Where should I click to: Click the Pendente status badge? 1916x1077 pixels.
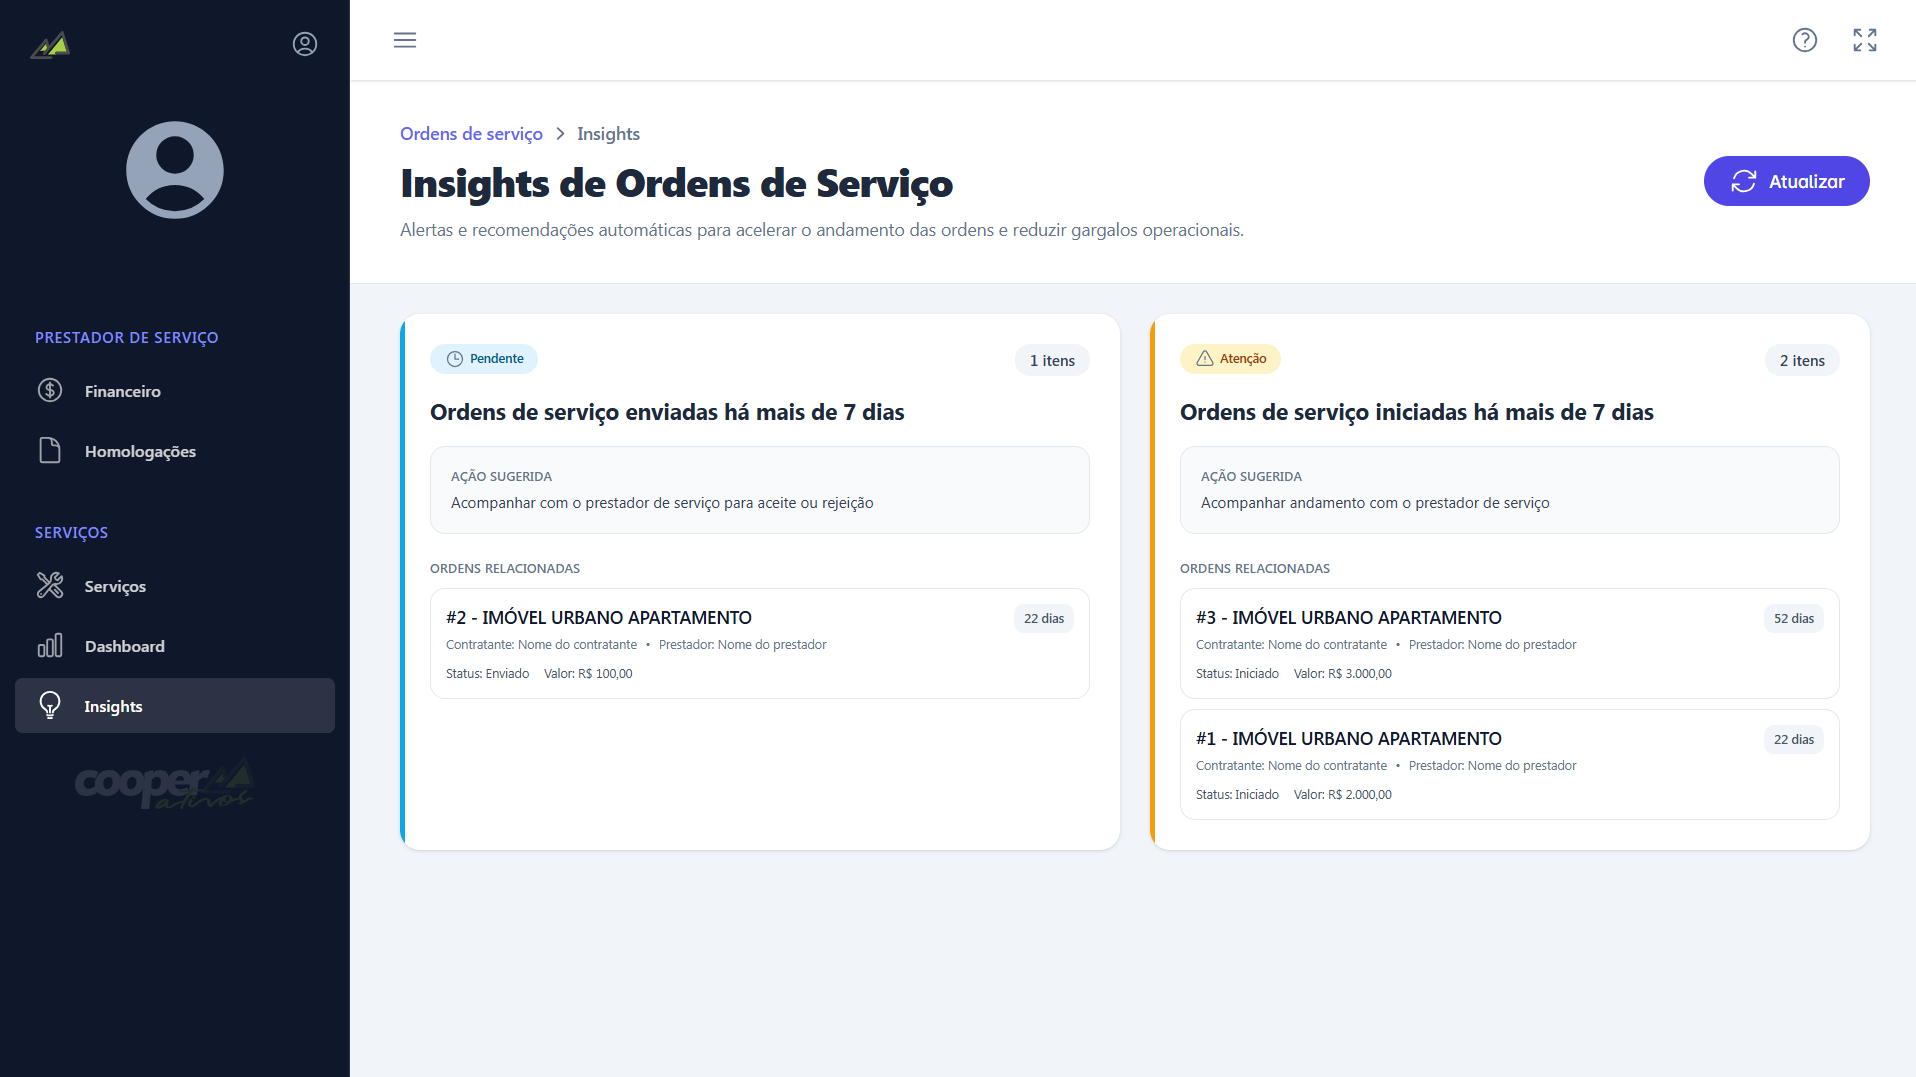484,359
